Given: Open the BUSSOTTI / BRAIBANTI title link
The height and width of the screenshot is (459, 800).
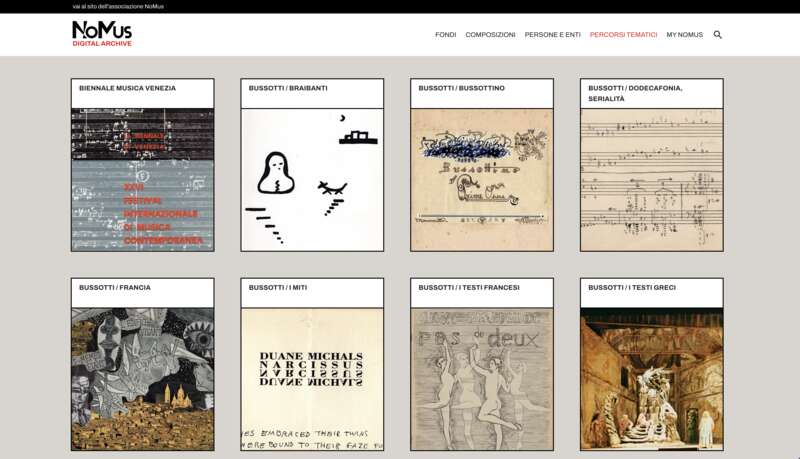Looking at the screenshot, I should 288,88.
